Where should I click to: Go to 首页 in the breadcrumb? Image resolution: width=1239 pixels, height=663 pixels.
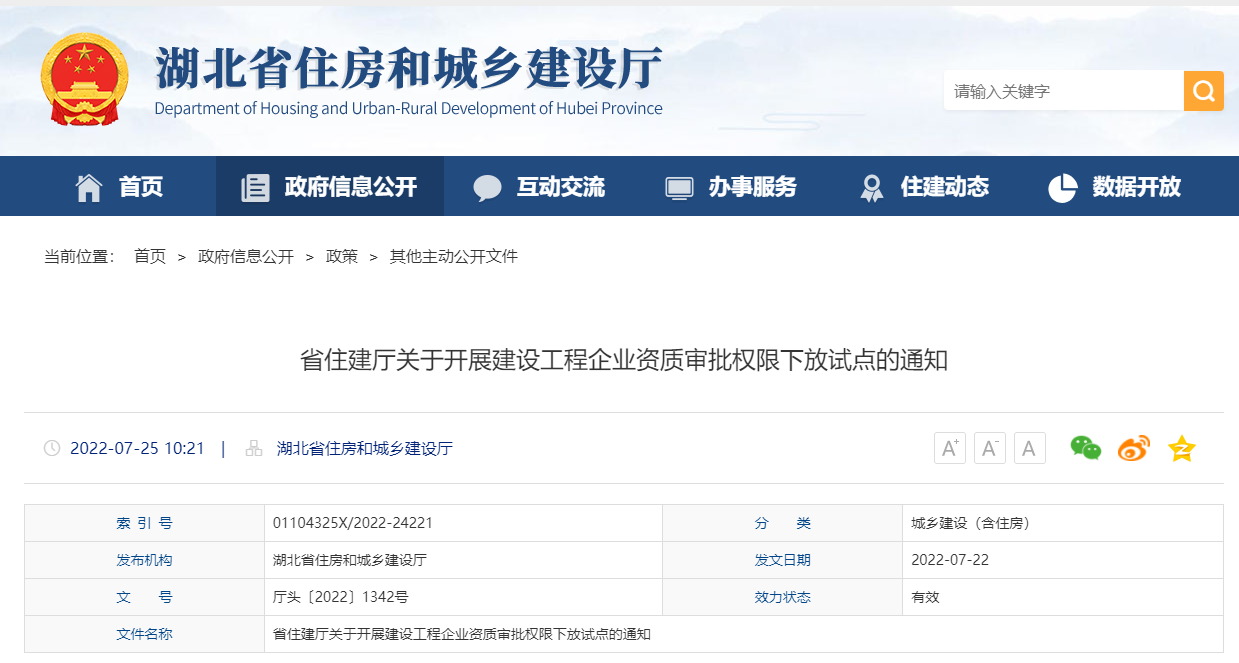coord(150,256)
